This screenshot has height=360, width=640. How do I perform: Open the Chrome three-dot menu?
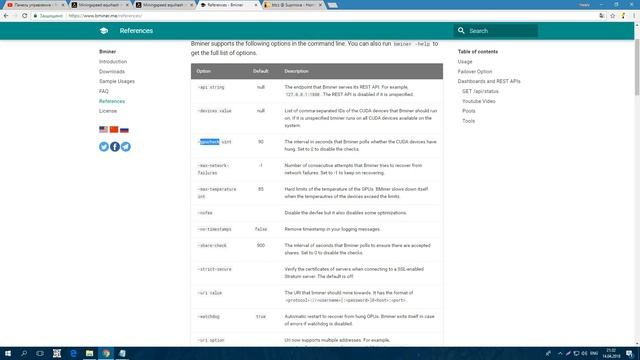pyautogui.click(x=634, y=16)
